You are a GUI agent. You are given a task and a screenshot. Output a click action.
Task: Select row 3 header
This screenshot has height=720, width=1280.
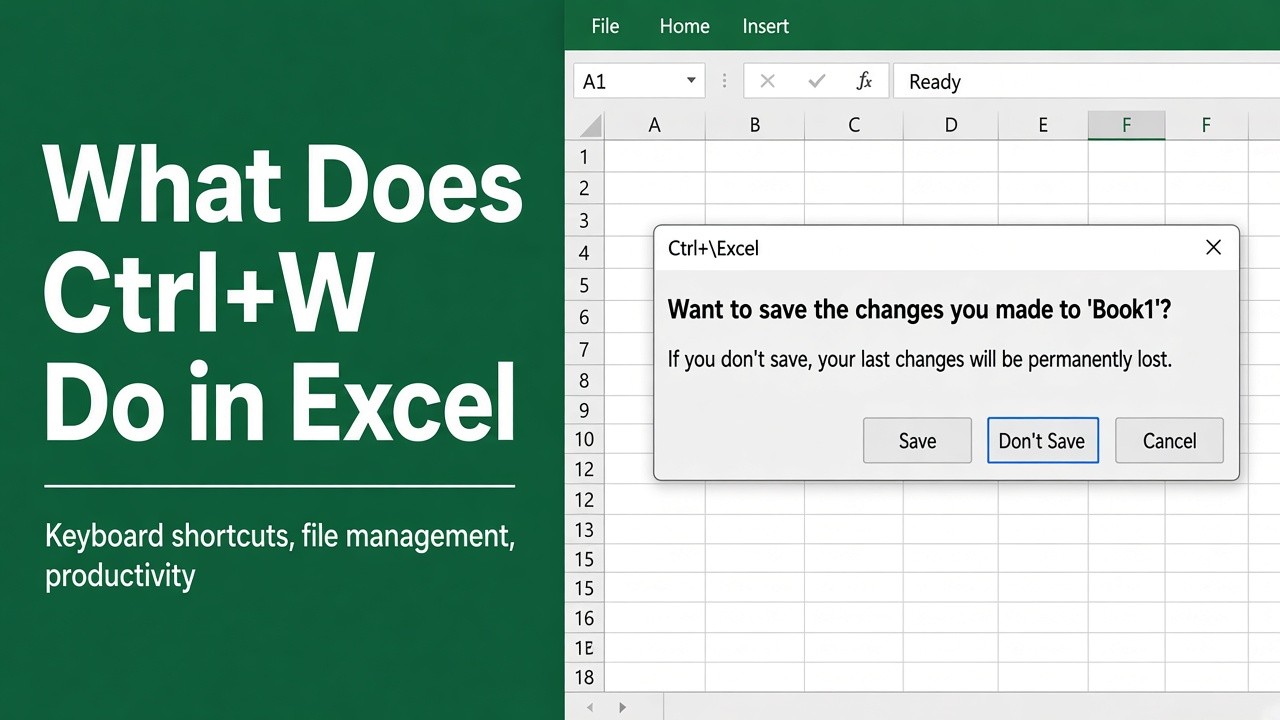[585, 221]
